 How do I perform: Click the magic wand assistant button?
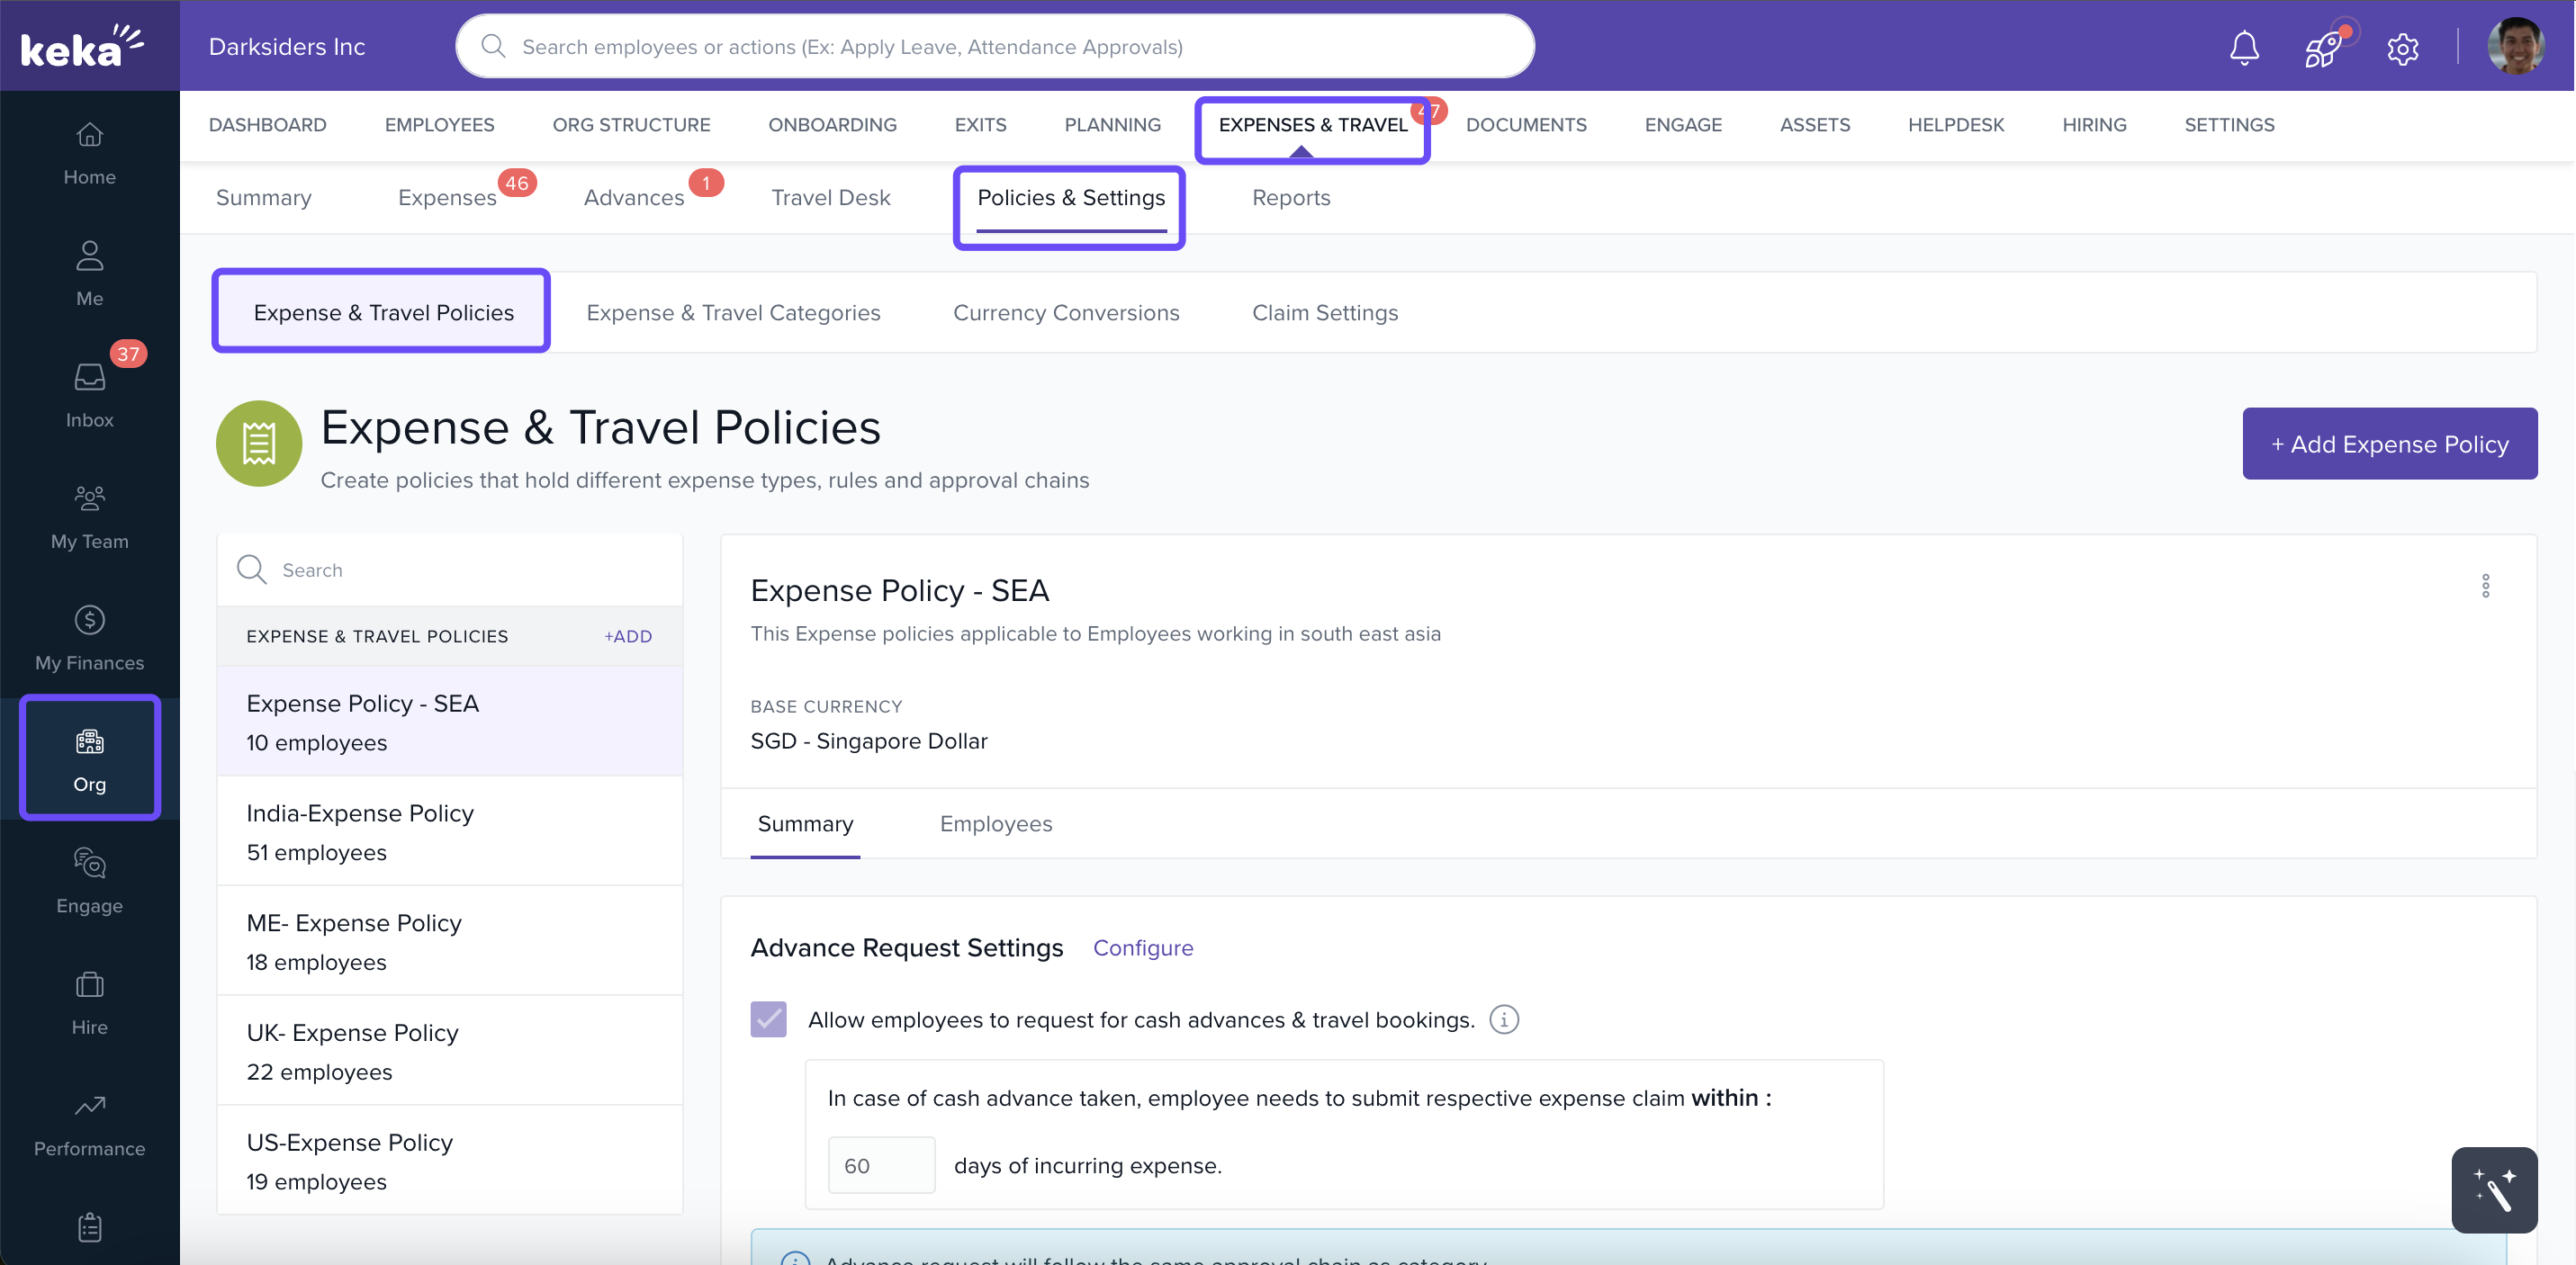[x=2494, y=1189]
